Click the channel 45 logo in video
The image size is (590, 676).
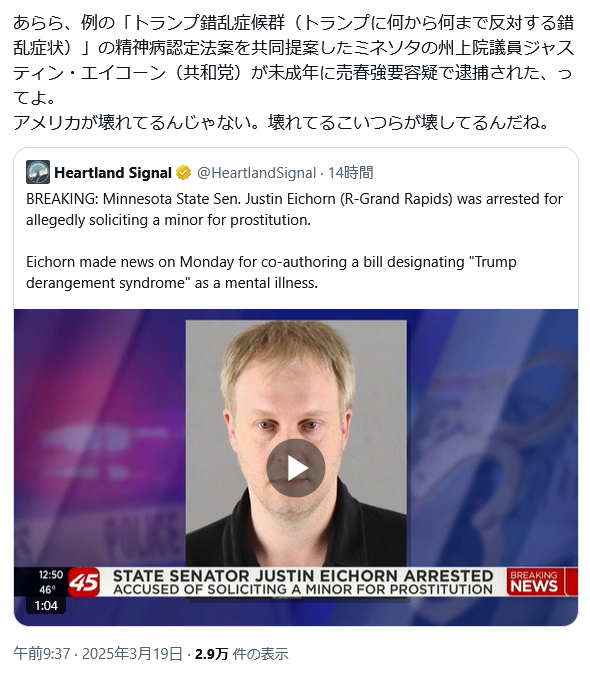pyautogui.click(x=84, y=582)
